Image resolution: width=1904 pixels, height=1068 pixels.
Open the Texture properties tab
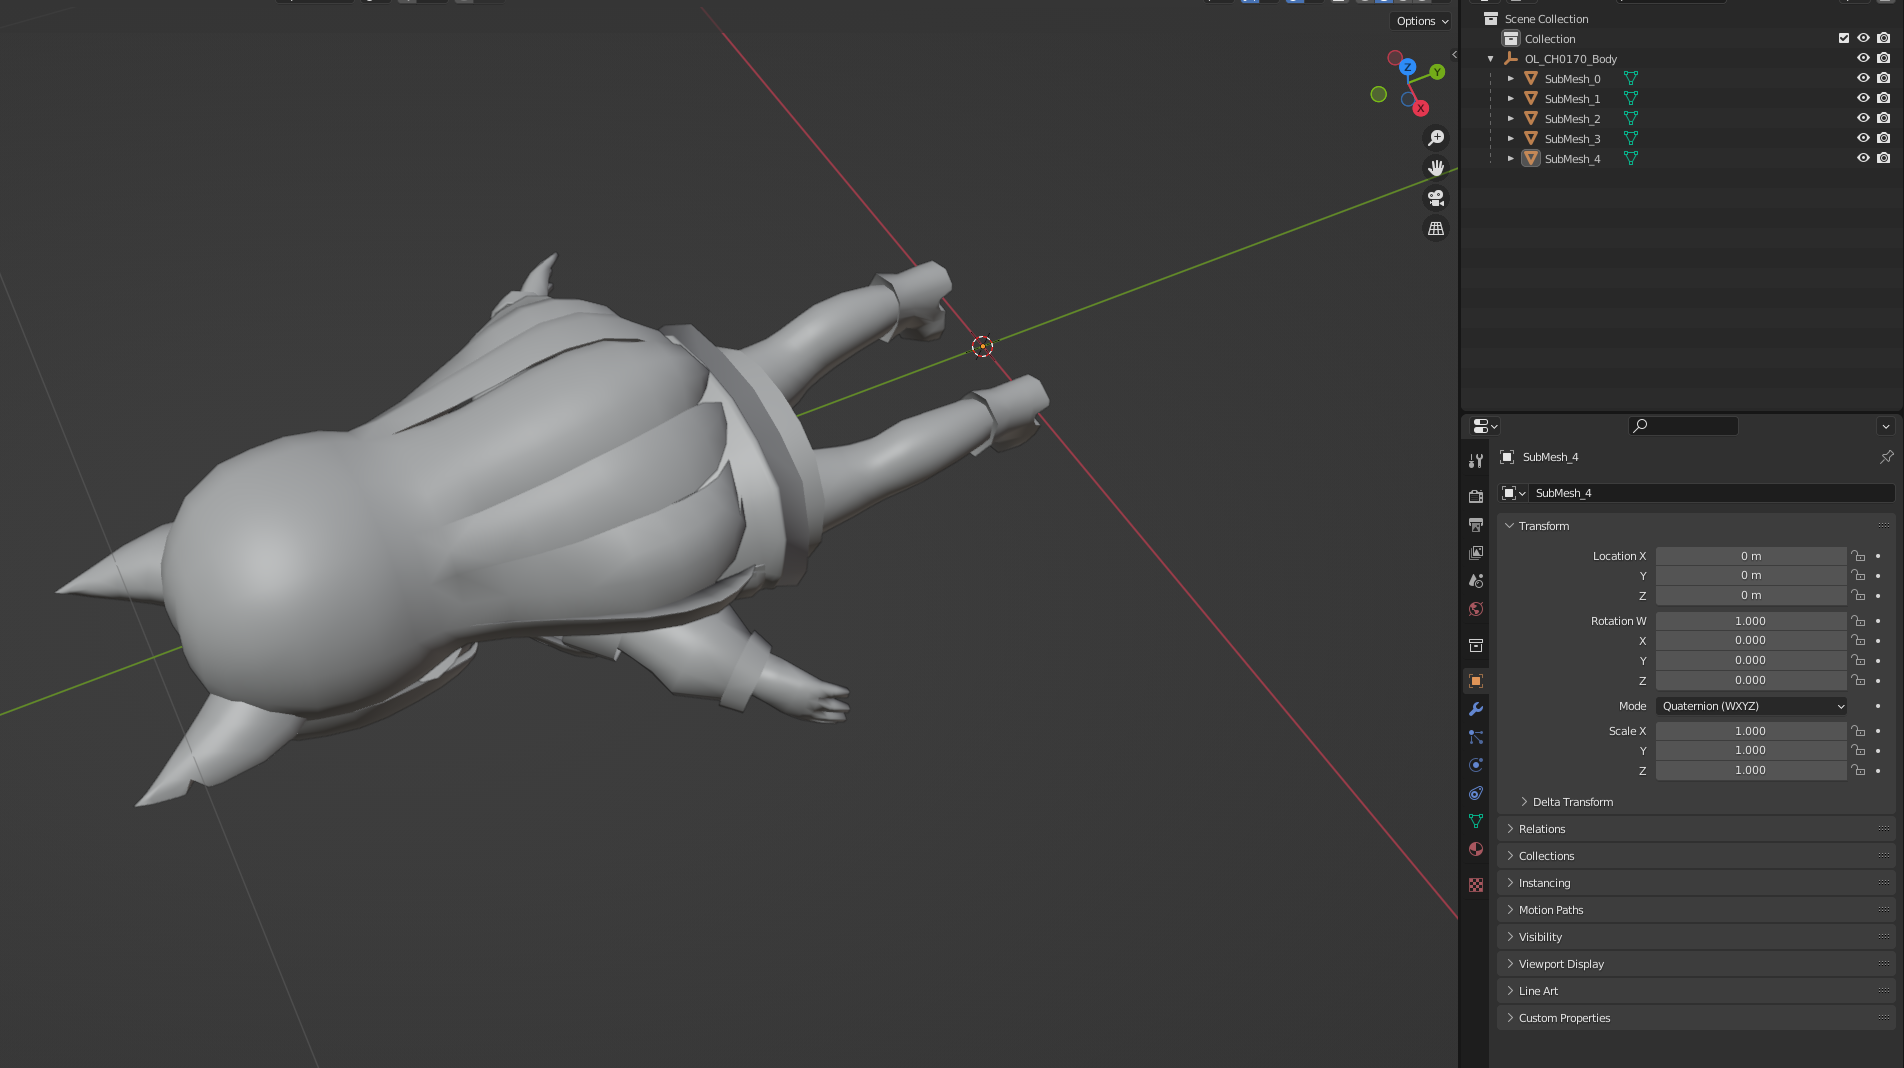click(x=1476, y=885)
